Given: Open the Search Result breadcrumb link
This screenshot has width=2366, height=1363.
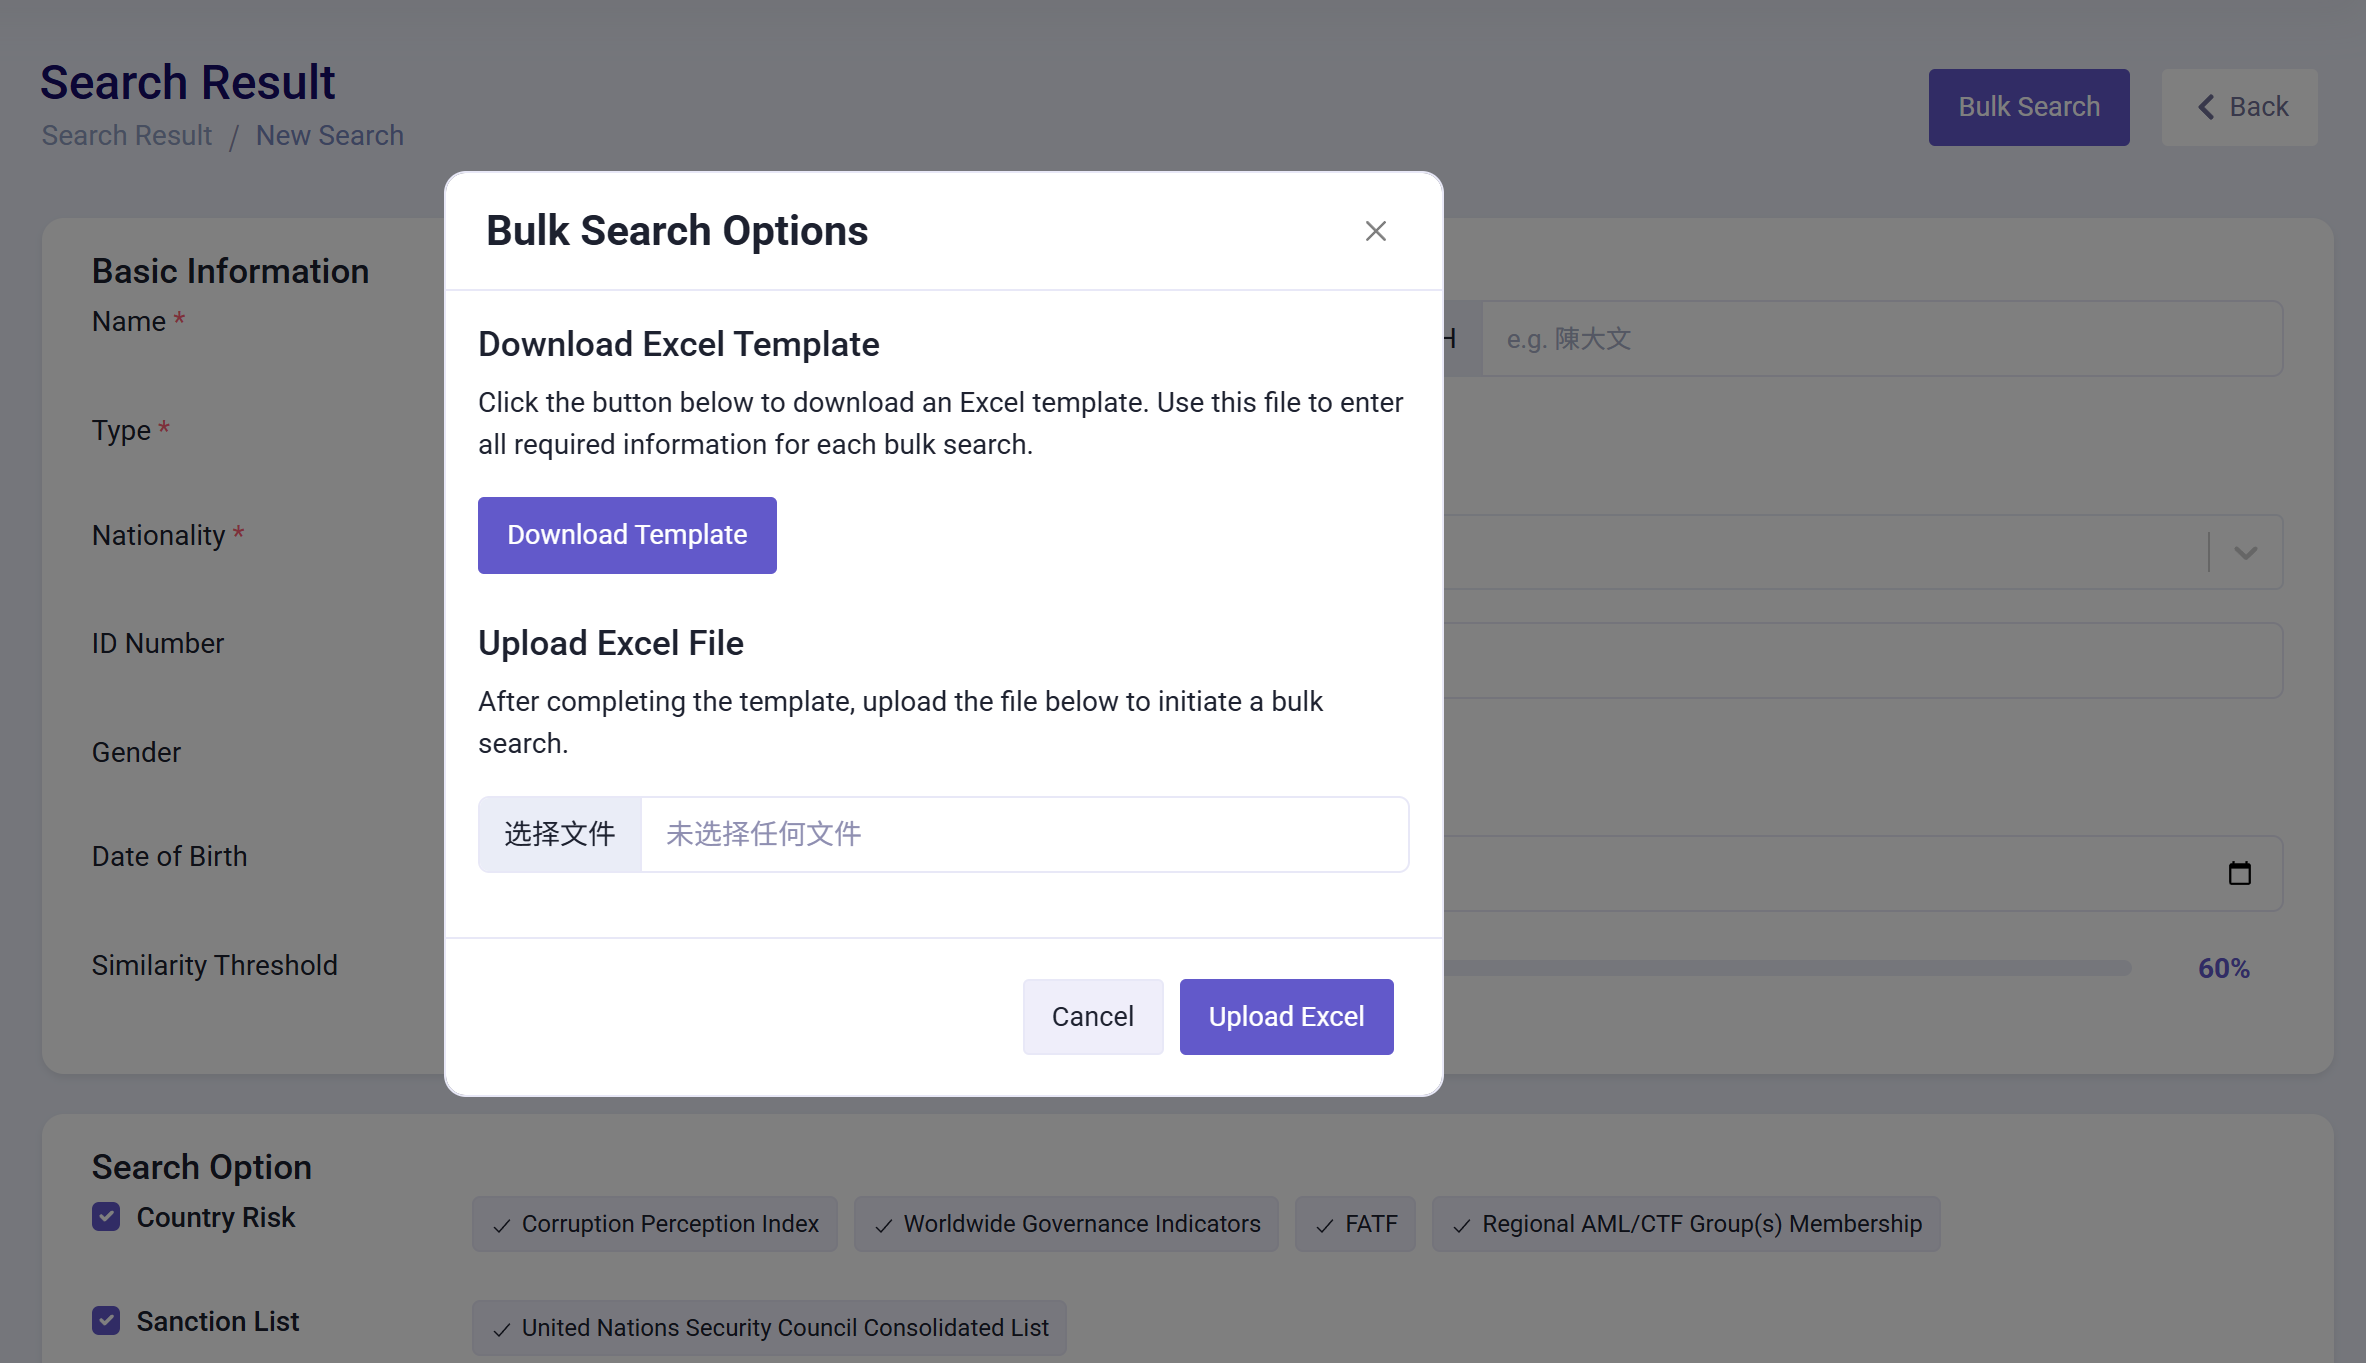Looking at the screenshot, I should coord(127,135).
